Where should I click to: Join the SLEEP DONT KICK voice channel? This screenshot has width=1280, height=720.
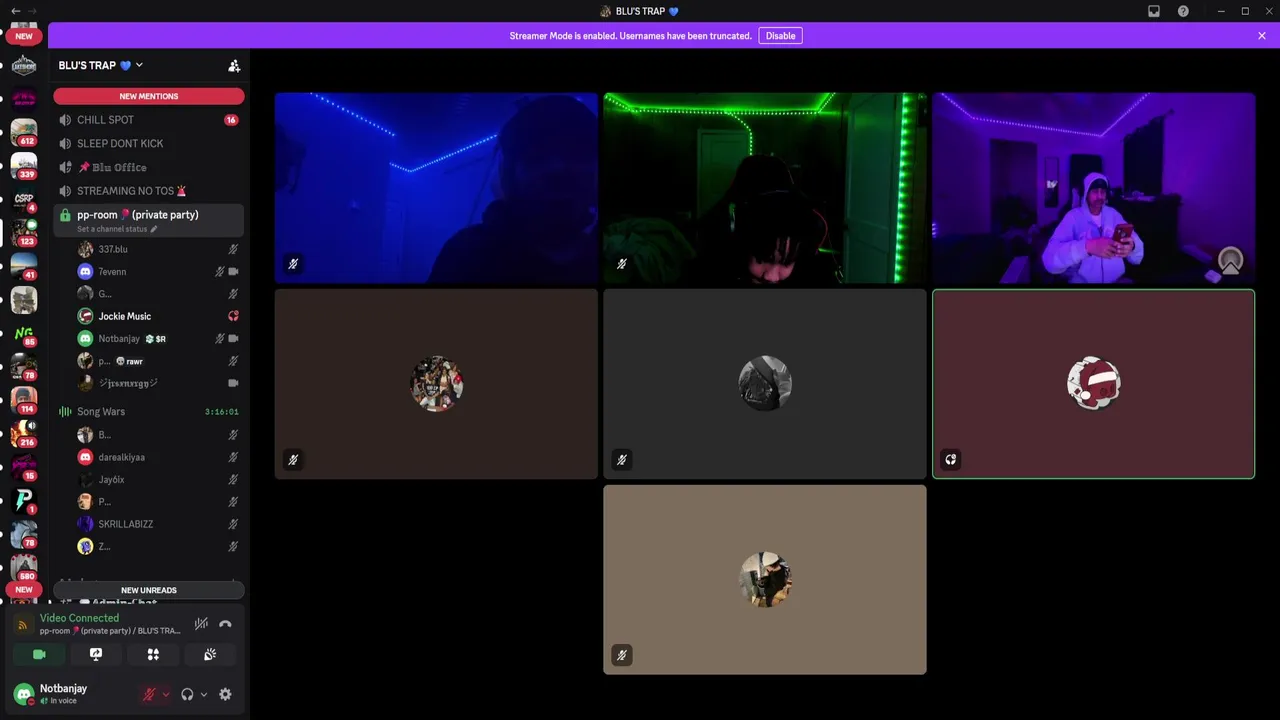[x=148, y=143]
